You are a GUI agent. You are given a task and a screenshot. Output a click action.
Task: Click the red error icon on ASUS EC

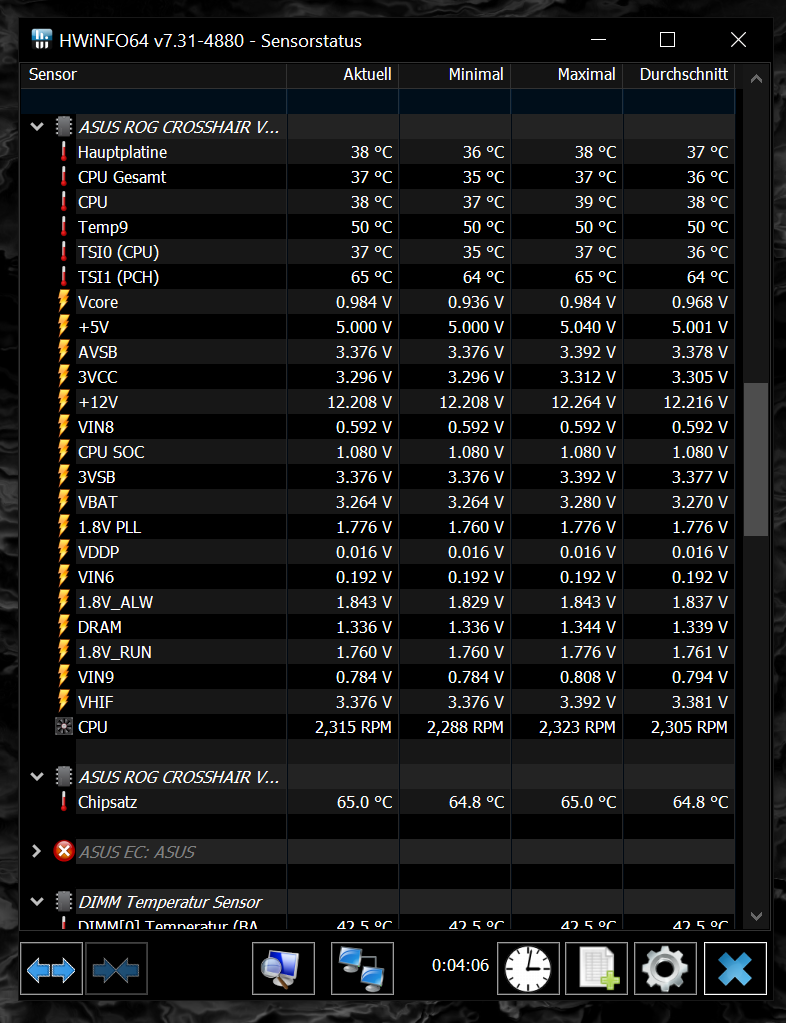click(64, 851)
